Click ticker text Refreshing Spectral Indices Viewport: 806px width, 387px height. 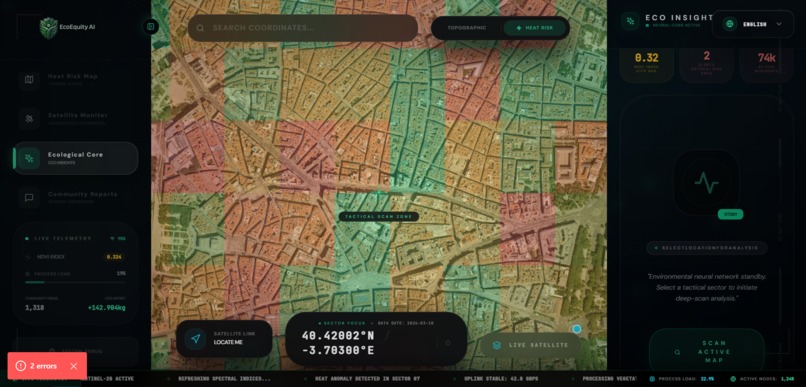pyautogui.click(x=224, y=379)
